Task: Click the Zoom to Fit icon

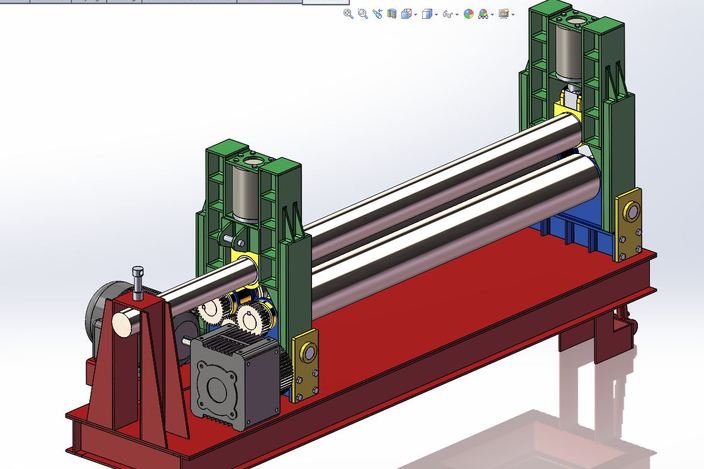Action: point(348,14)
